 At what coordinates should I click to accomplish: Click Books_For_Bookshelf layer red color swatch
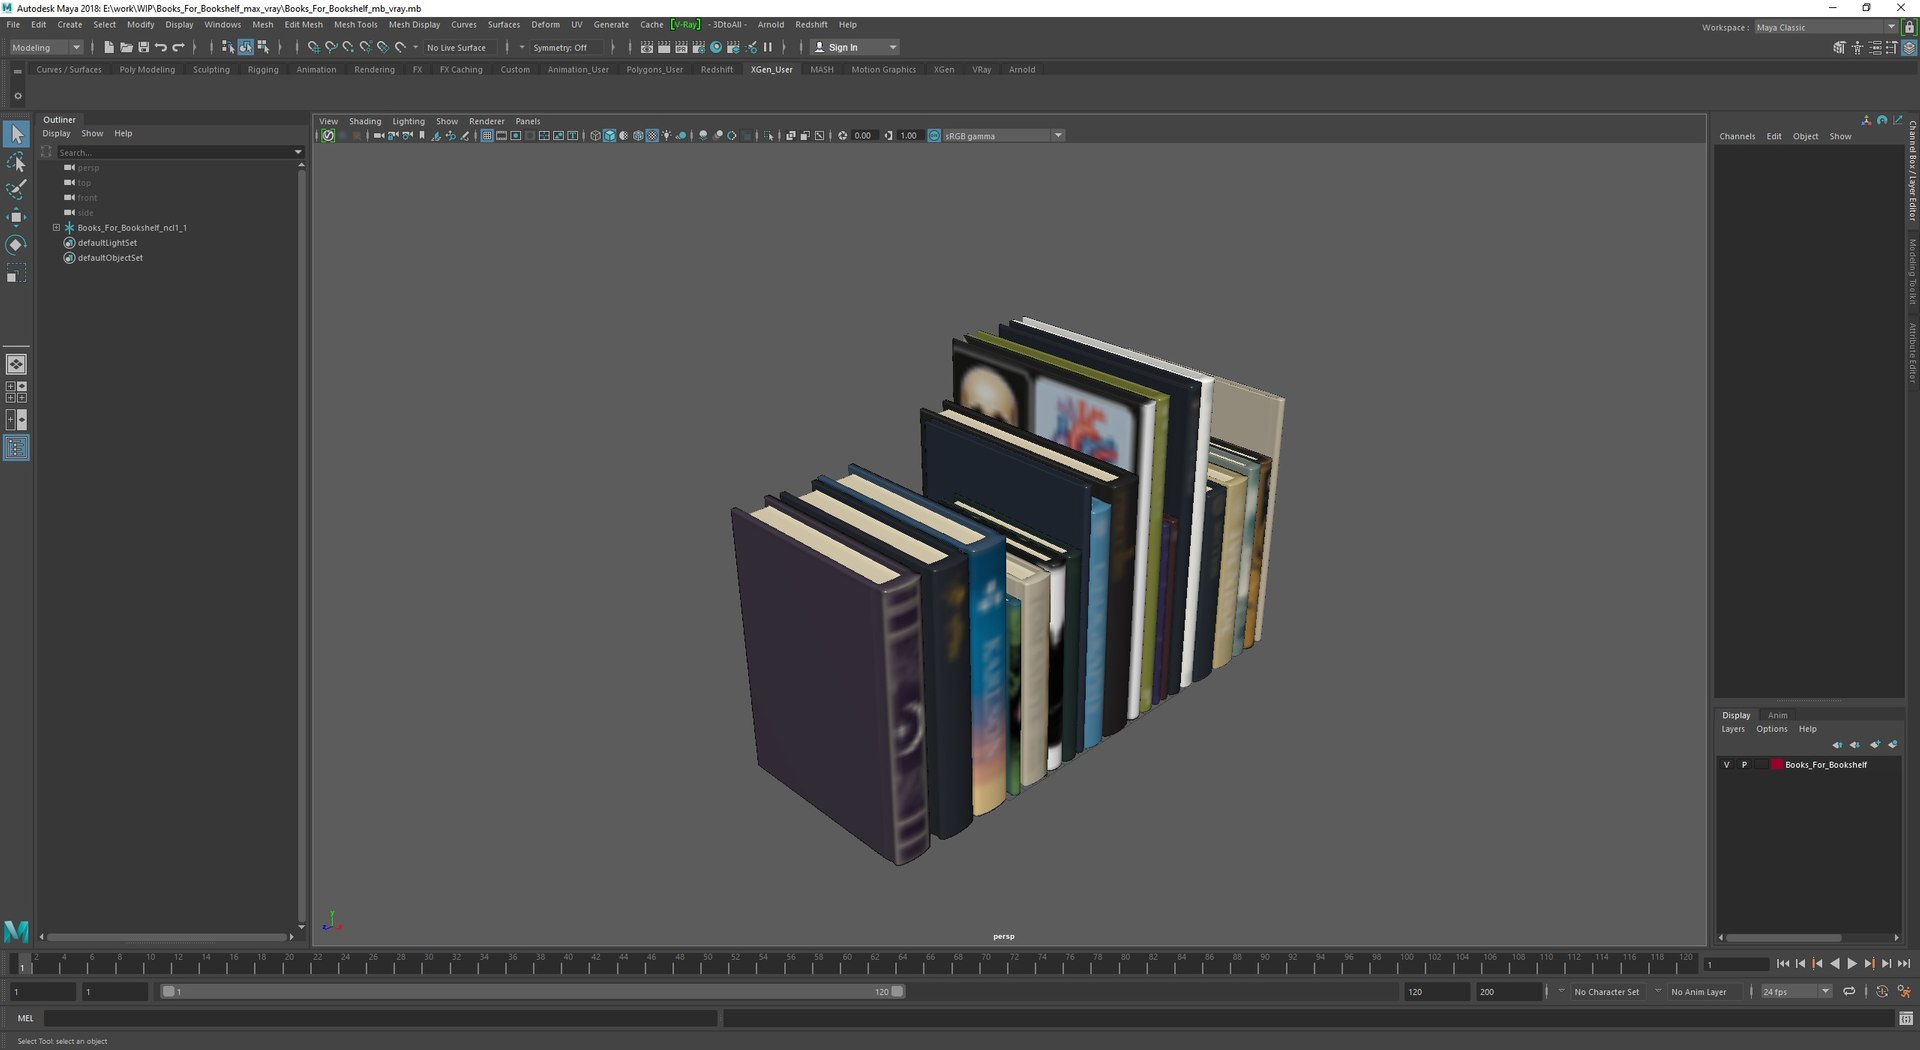1777,765
